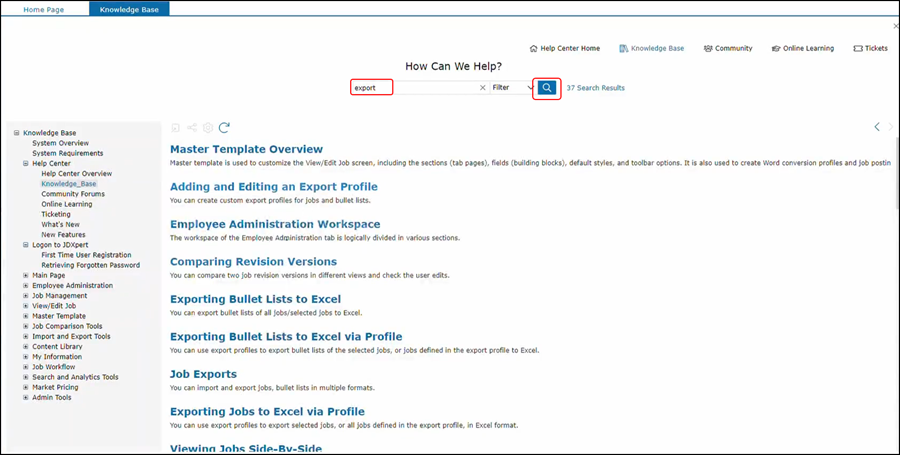
Task: Go to the previous page using the left arrow
Action: (877, 127)
